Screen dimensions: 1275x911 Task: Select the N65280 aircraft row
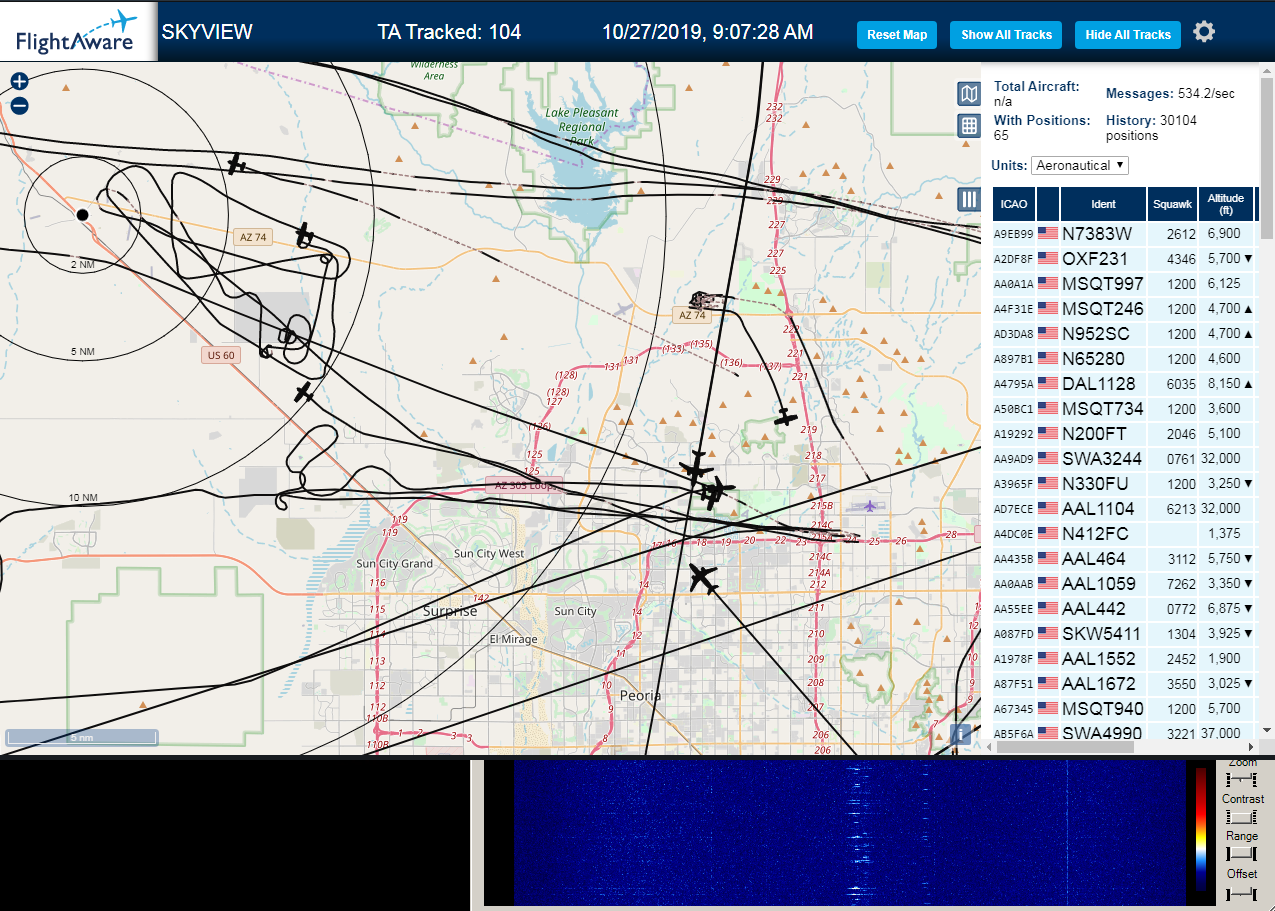1126,359
